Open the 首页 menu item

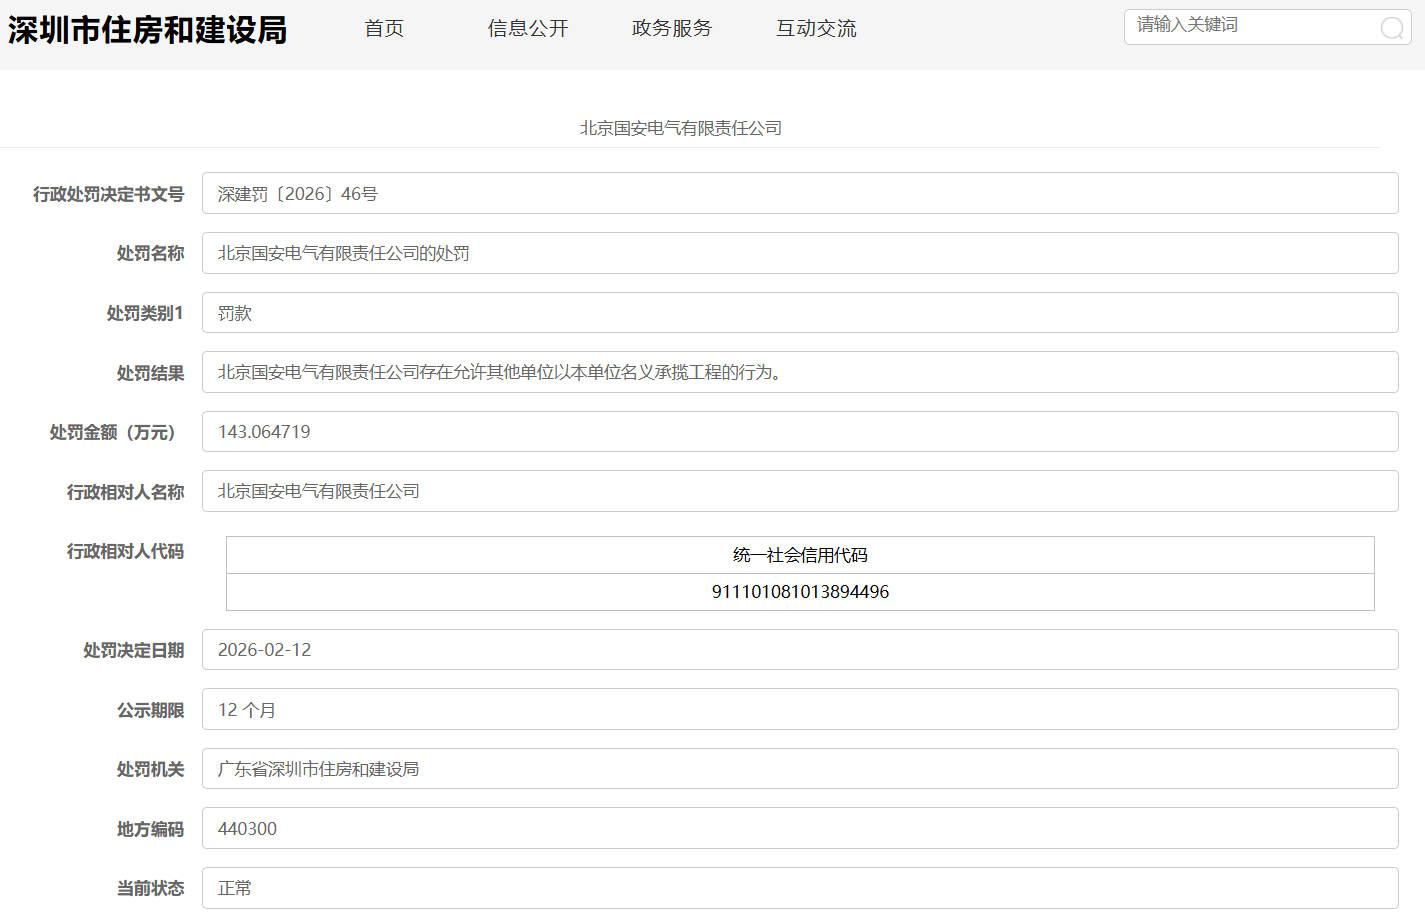tap(384, 29)
